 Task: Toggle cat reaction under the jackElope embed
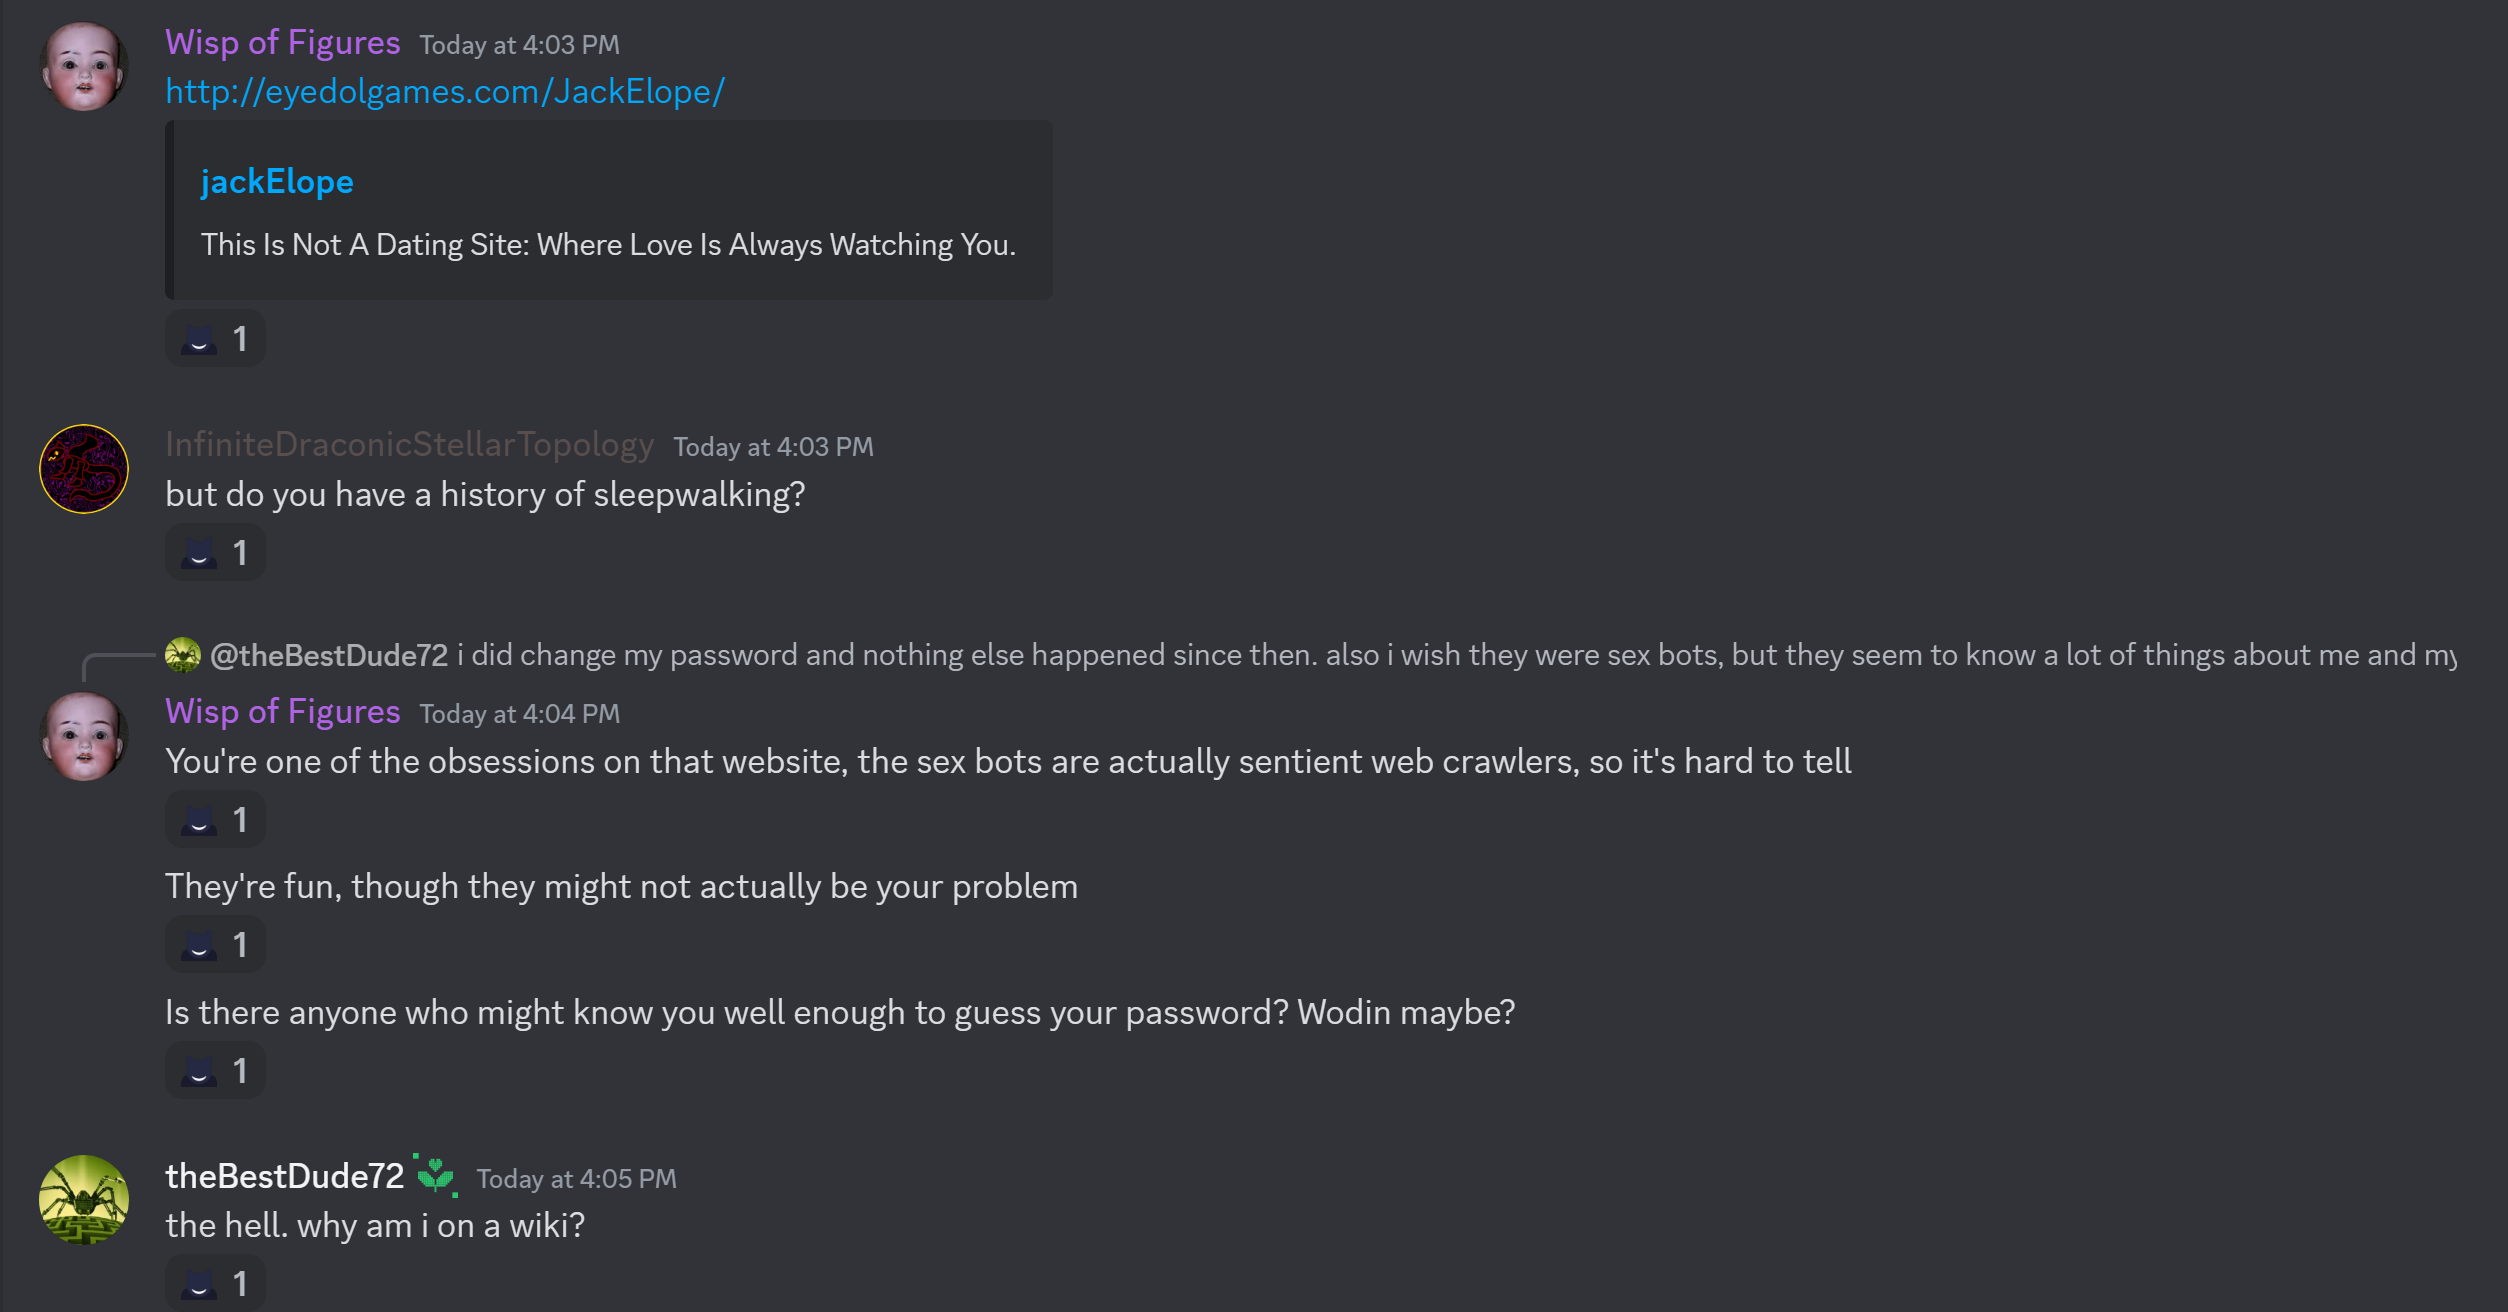pyautogui.click(x=215, y=339)
